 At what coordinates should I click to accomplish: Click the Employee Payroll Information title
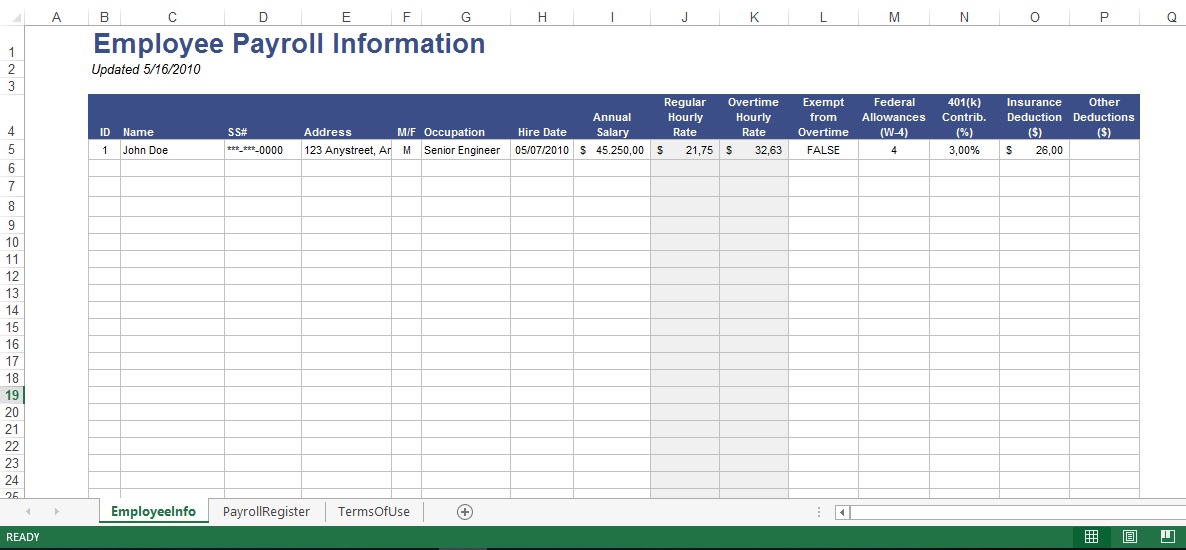pos(288,44)
